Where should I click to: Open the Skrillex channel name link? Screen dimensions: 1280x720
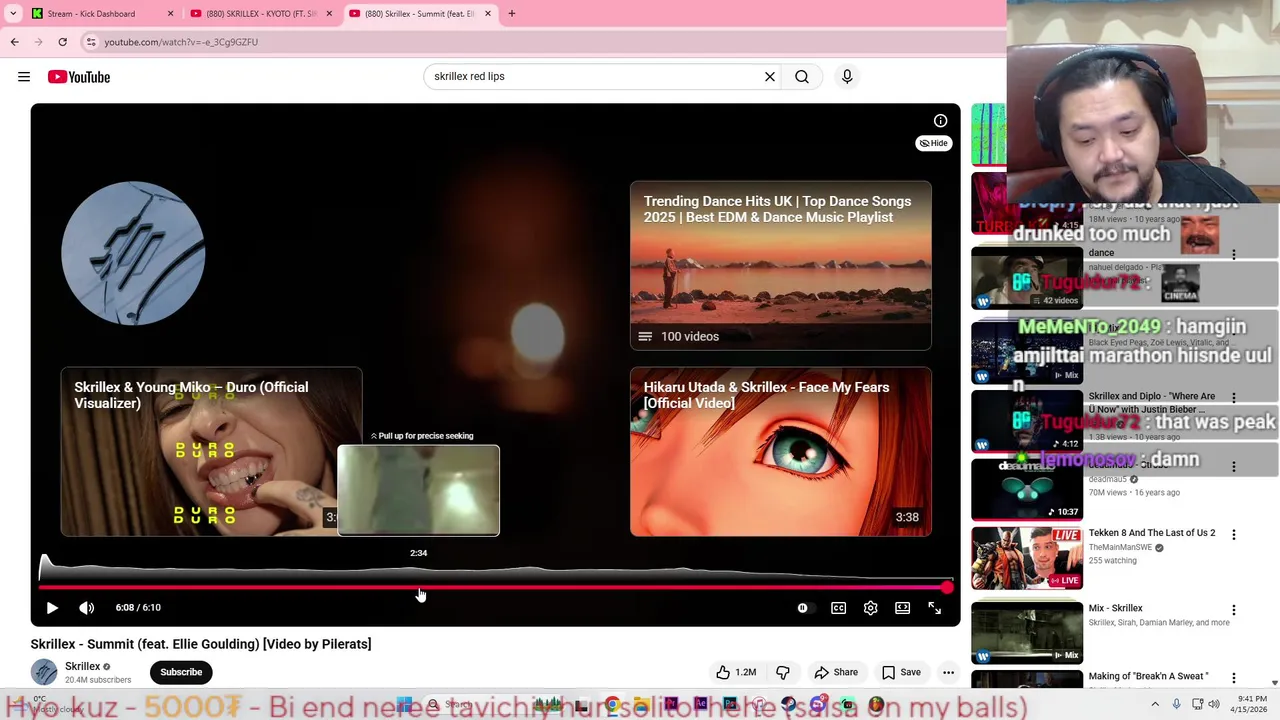[x=82, y=666]
